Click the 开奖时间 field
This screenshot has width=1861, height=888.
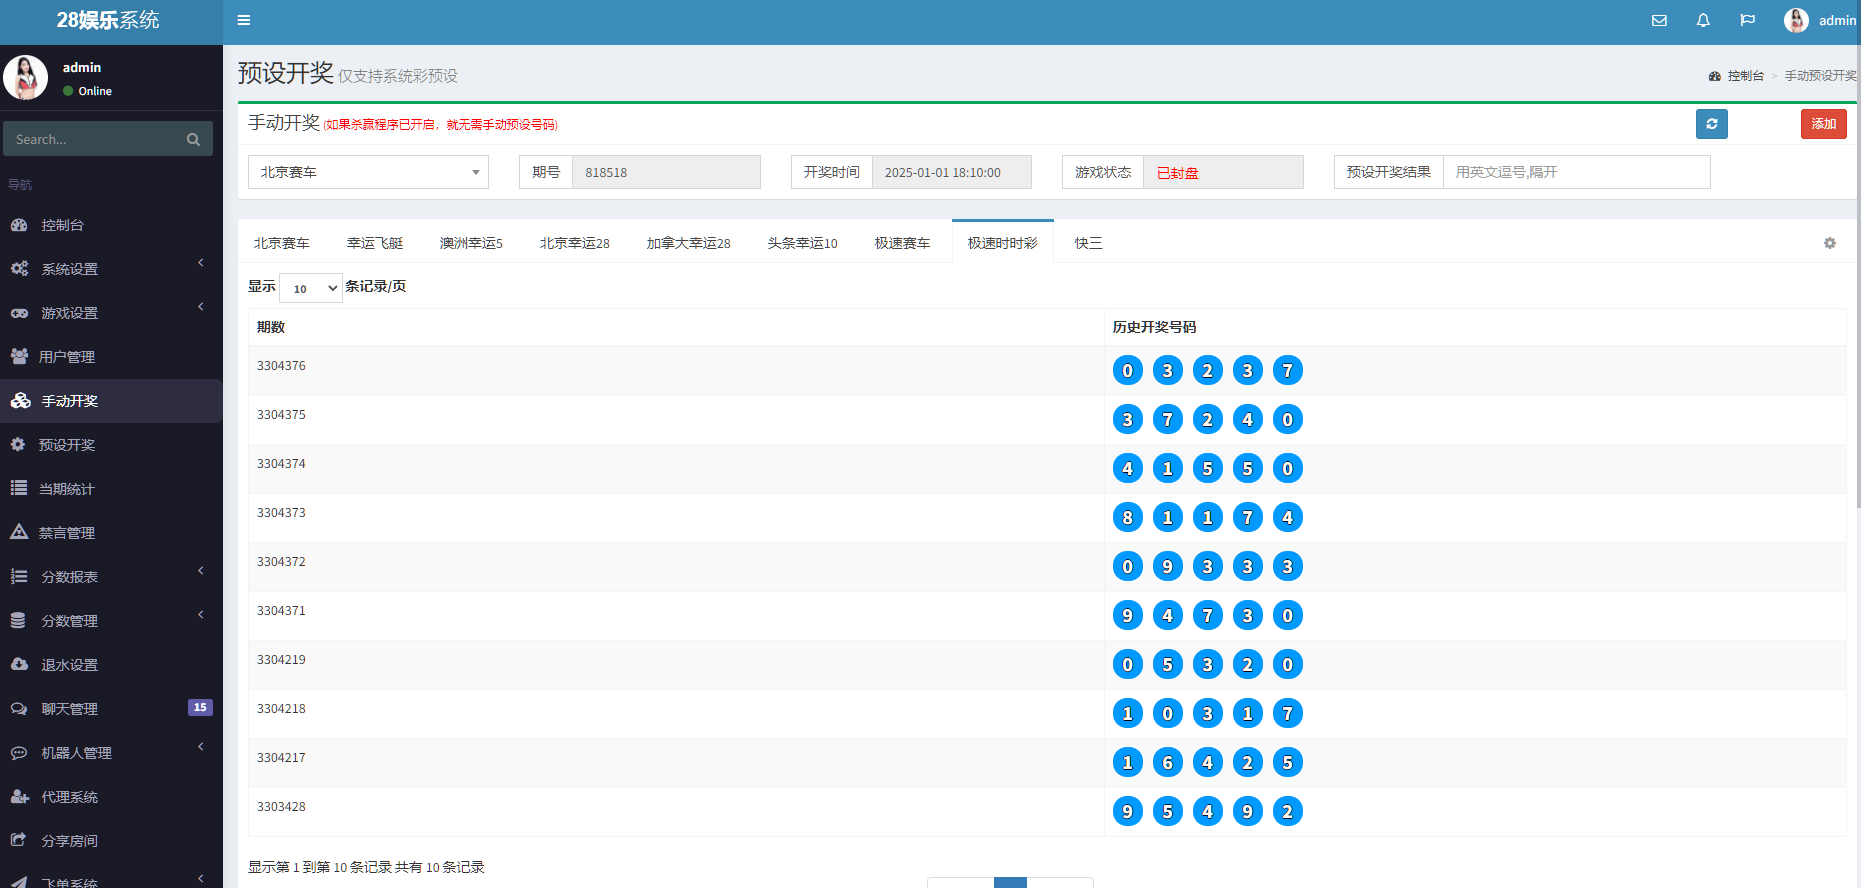(951, 172)
